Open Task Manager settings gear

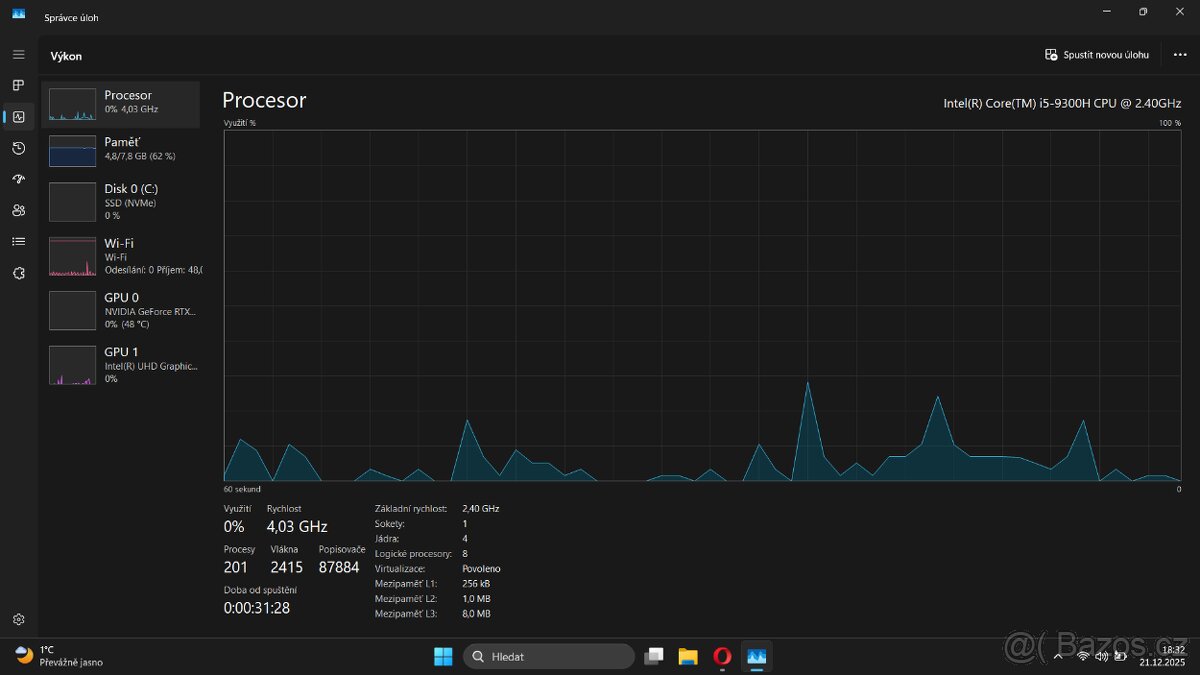tap(18, 620)
